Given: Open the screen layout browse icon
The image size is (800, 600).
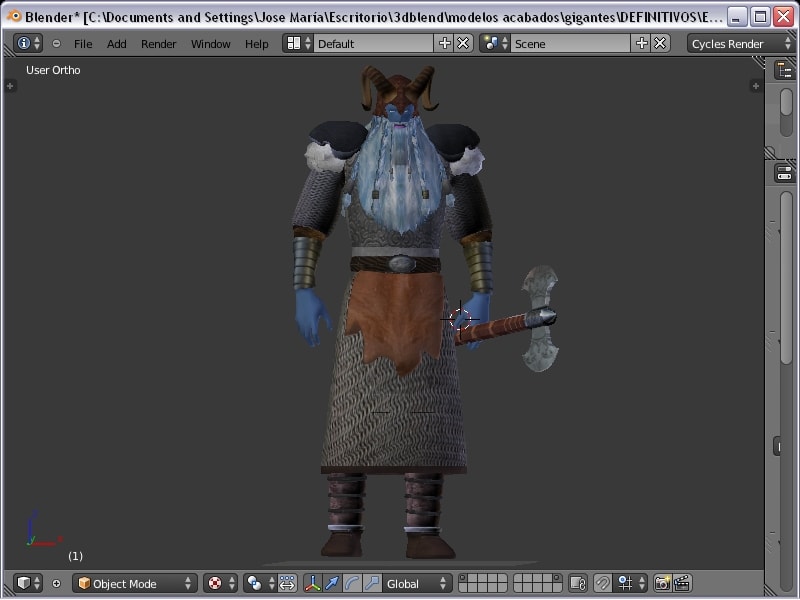Looking at the screenshot, I should point(298,43).
